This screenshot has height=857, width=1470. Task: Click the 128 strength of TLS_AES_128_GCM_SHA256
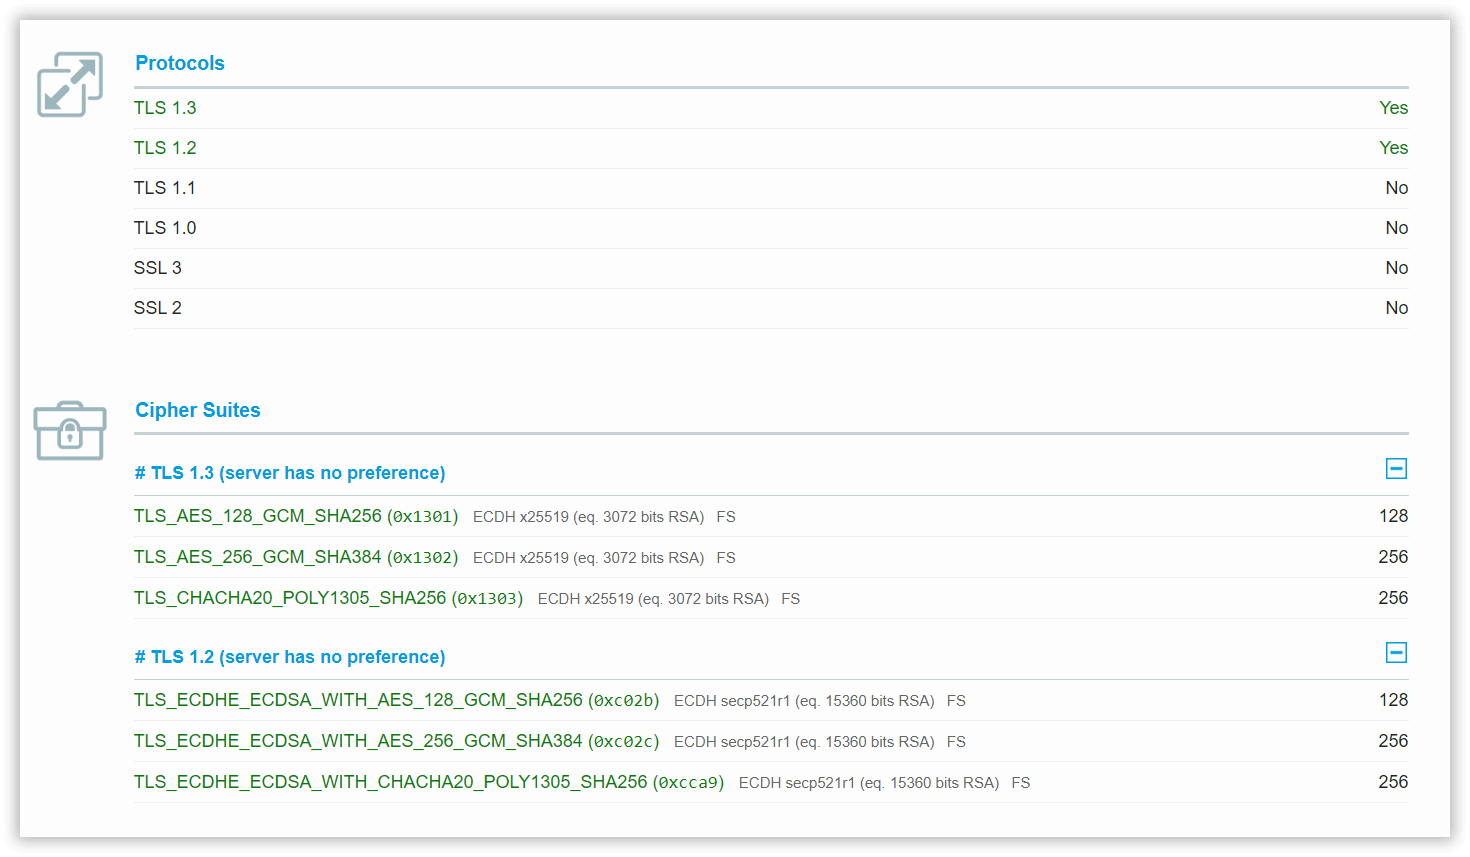(x=1393, y=516)
